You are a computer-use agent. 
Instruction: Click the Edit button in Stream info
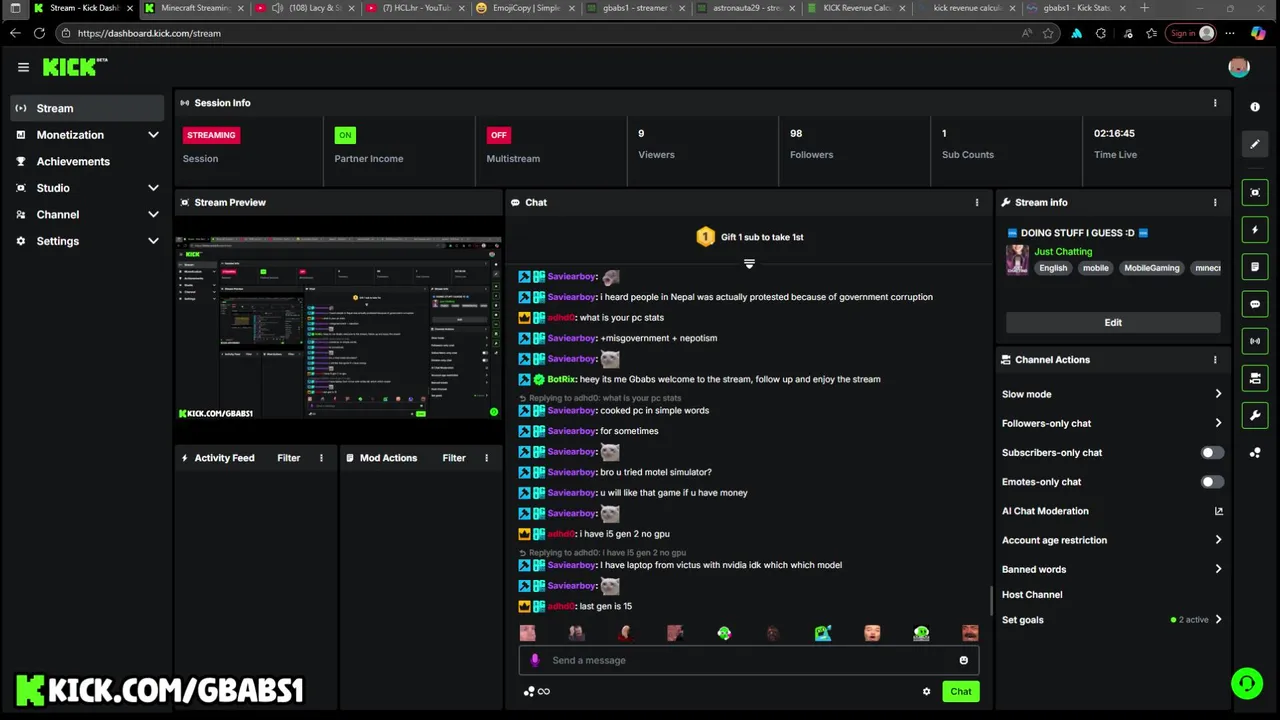click(x=1113, y=323)
